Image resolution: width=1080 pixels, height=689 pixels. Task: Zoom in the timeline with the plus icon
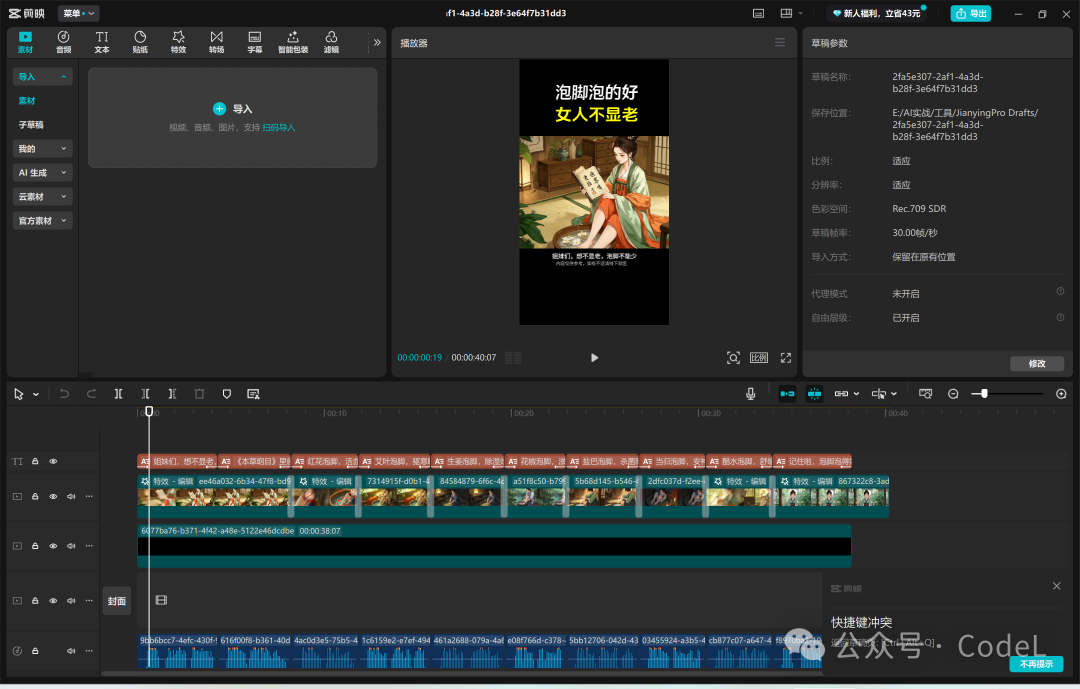point(1061,394)
